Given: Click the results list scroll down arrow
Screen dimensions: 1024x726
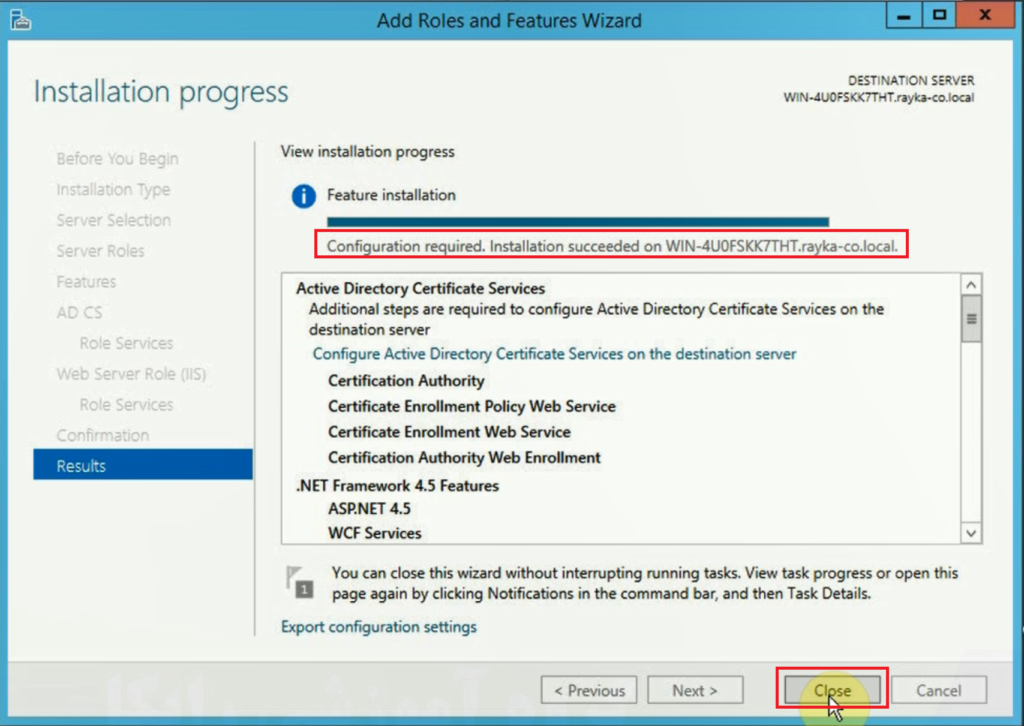Looking at the screenshot, I should tap(971, 533).
